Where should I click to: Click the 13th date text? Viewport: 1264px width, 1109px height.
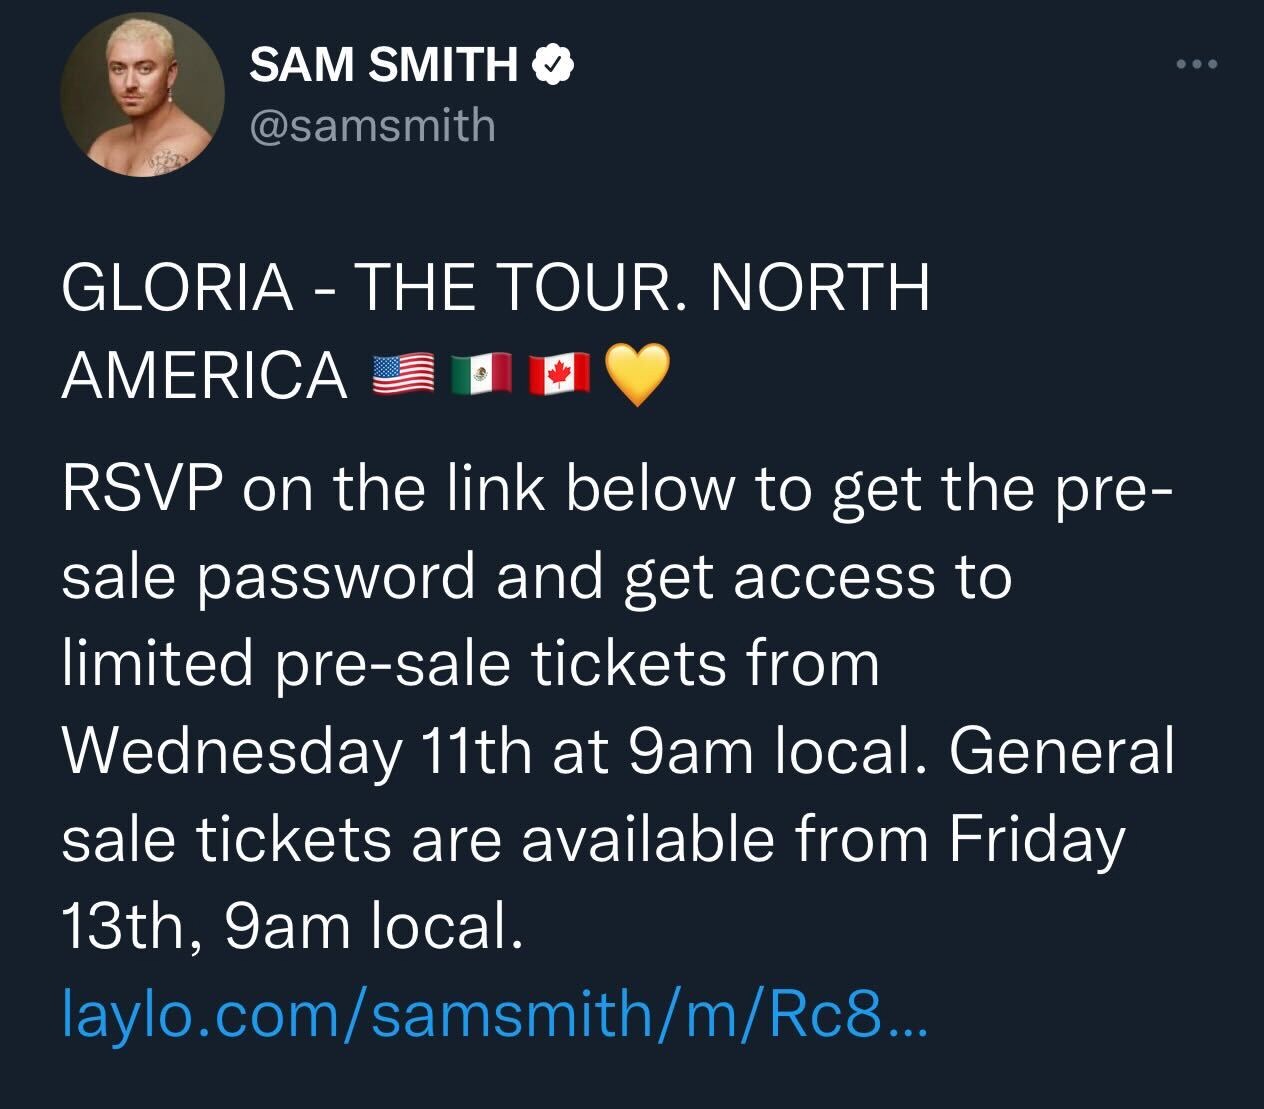tap(118, 927)
